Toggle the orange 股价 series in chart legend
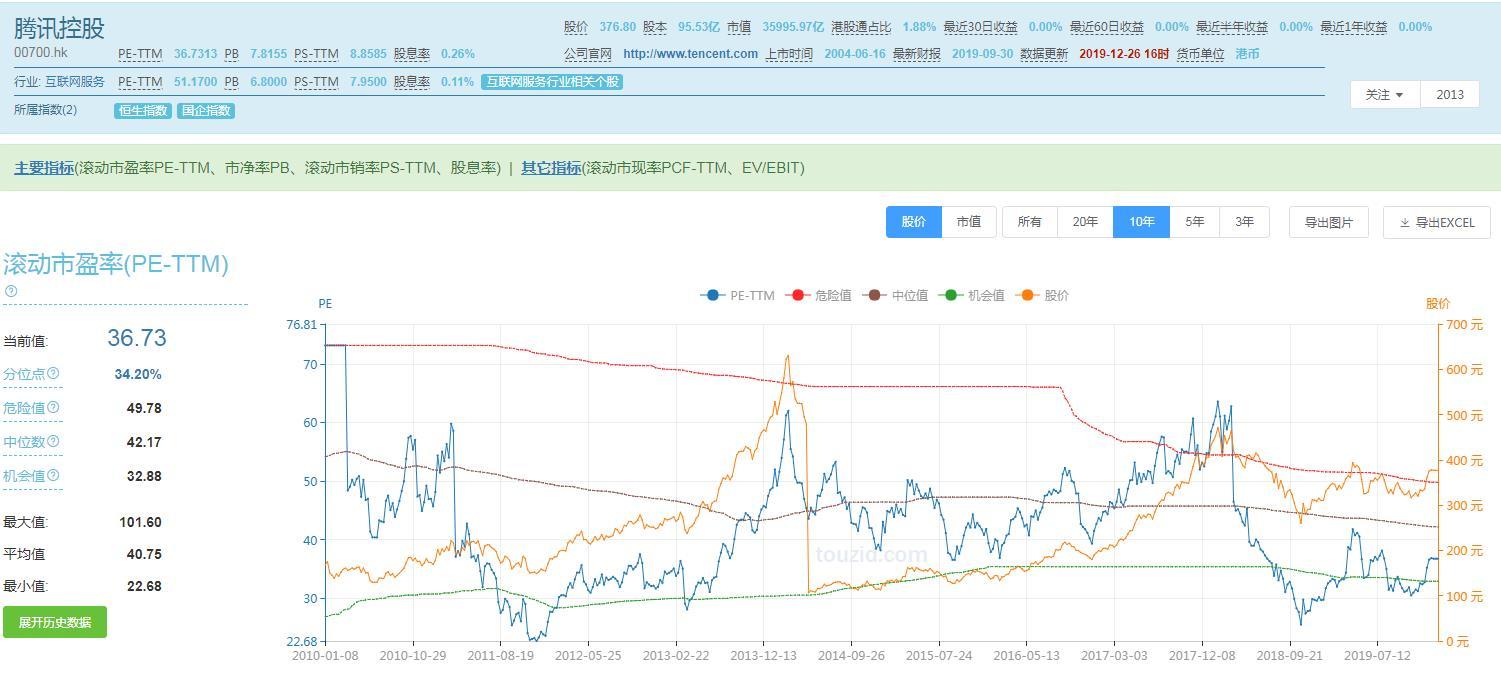This screenshot has height=674, width=1501. point(1042,295)
